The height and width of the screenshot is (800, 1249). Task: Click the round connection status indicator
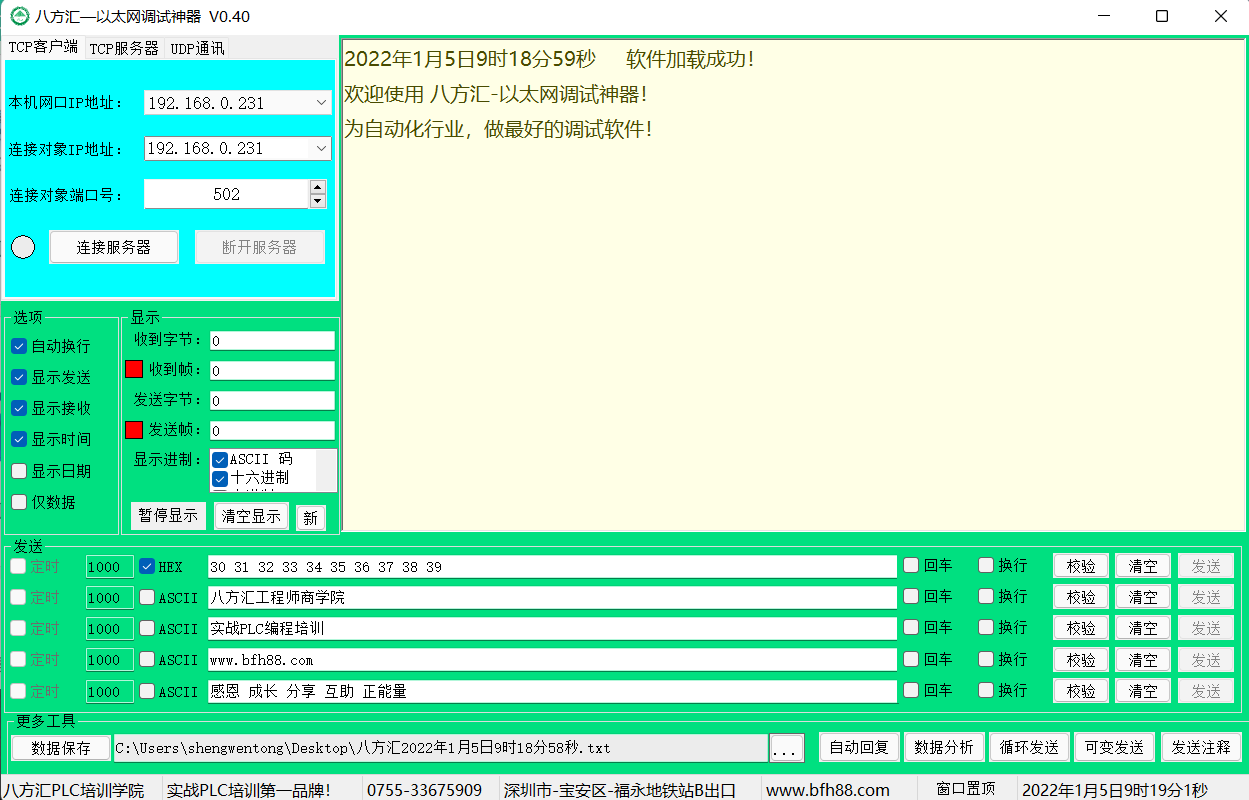23,246
